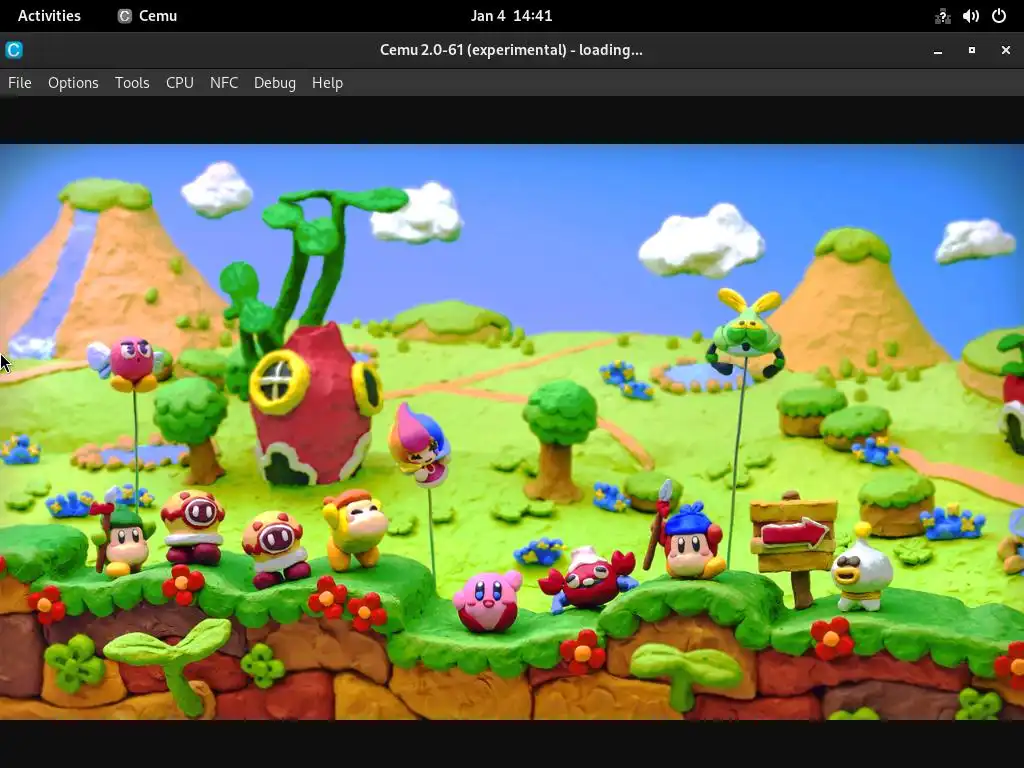The height and width of the screenshot is (768, 1024).
Task: Click the pink Kirby character in the game view
Action: [x=487, y=601]
